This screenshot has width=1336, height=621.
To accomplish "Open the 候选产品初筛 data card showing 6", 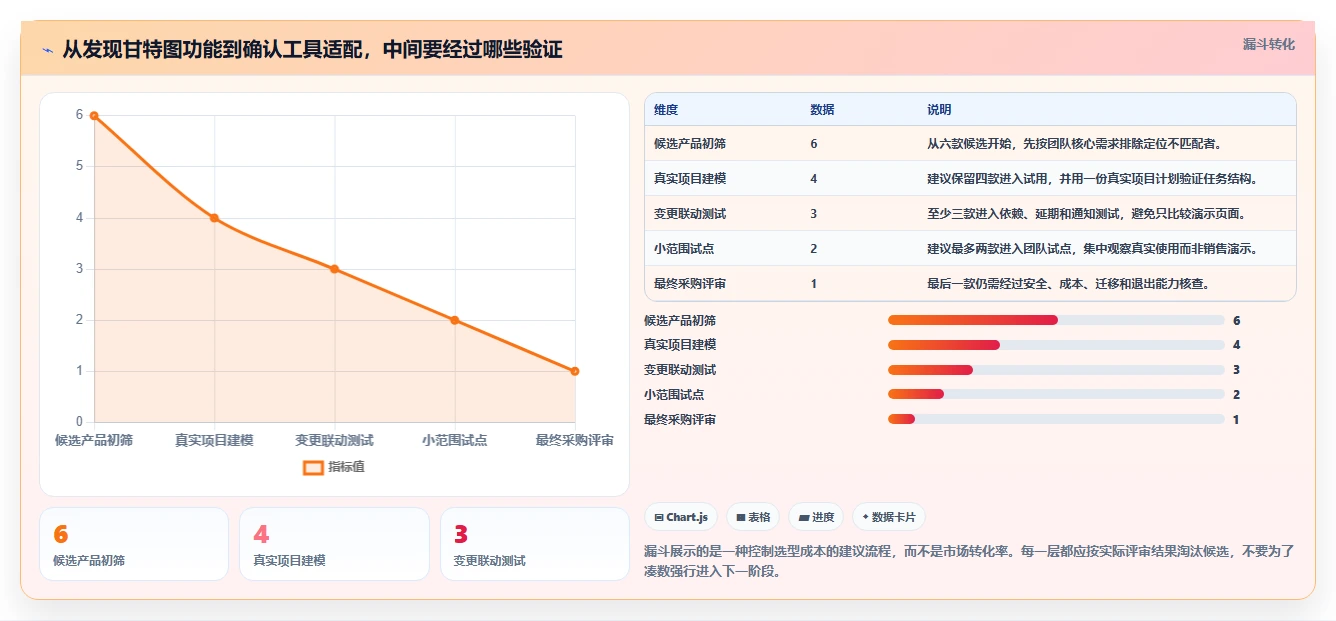I will pyautogui.click(x=134, y=544).
